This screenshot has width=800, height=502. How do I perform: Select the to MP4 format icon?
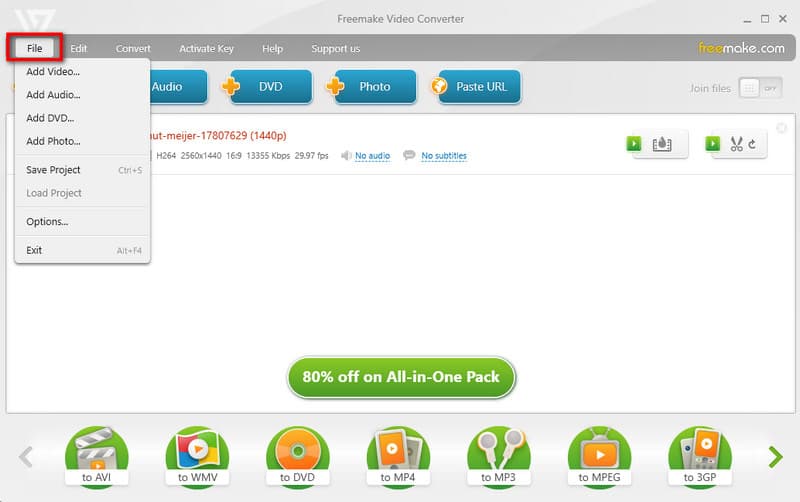point(398,457)
